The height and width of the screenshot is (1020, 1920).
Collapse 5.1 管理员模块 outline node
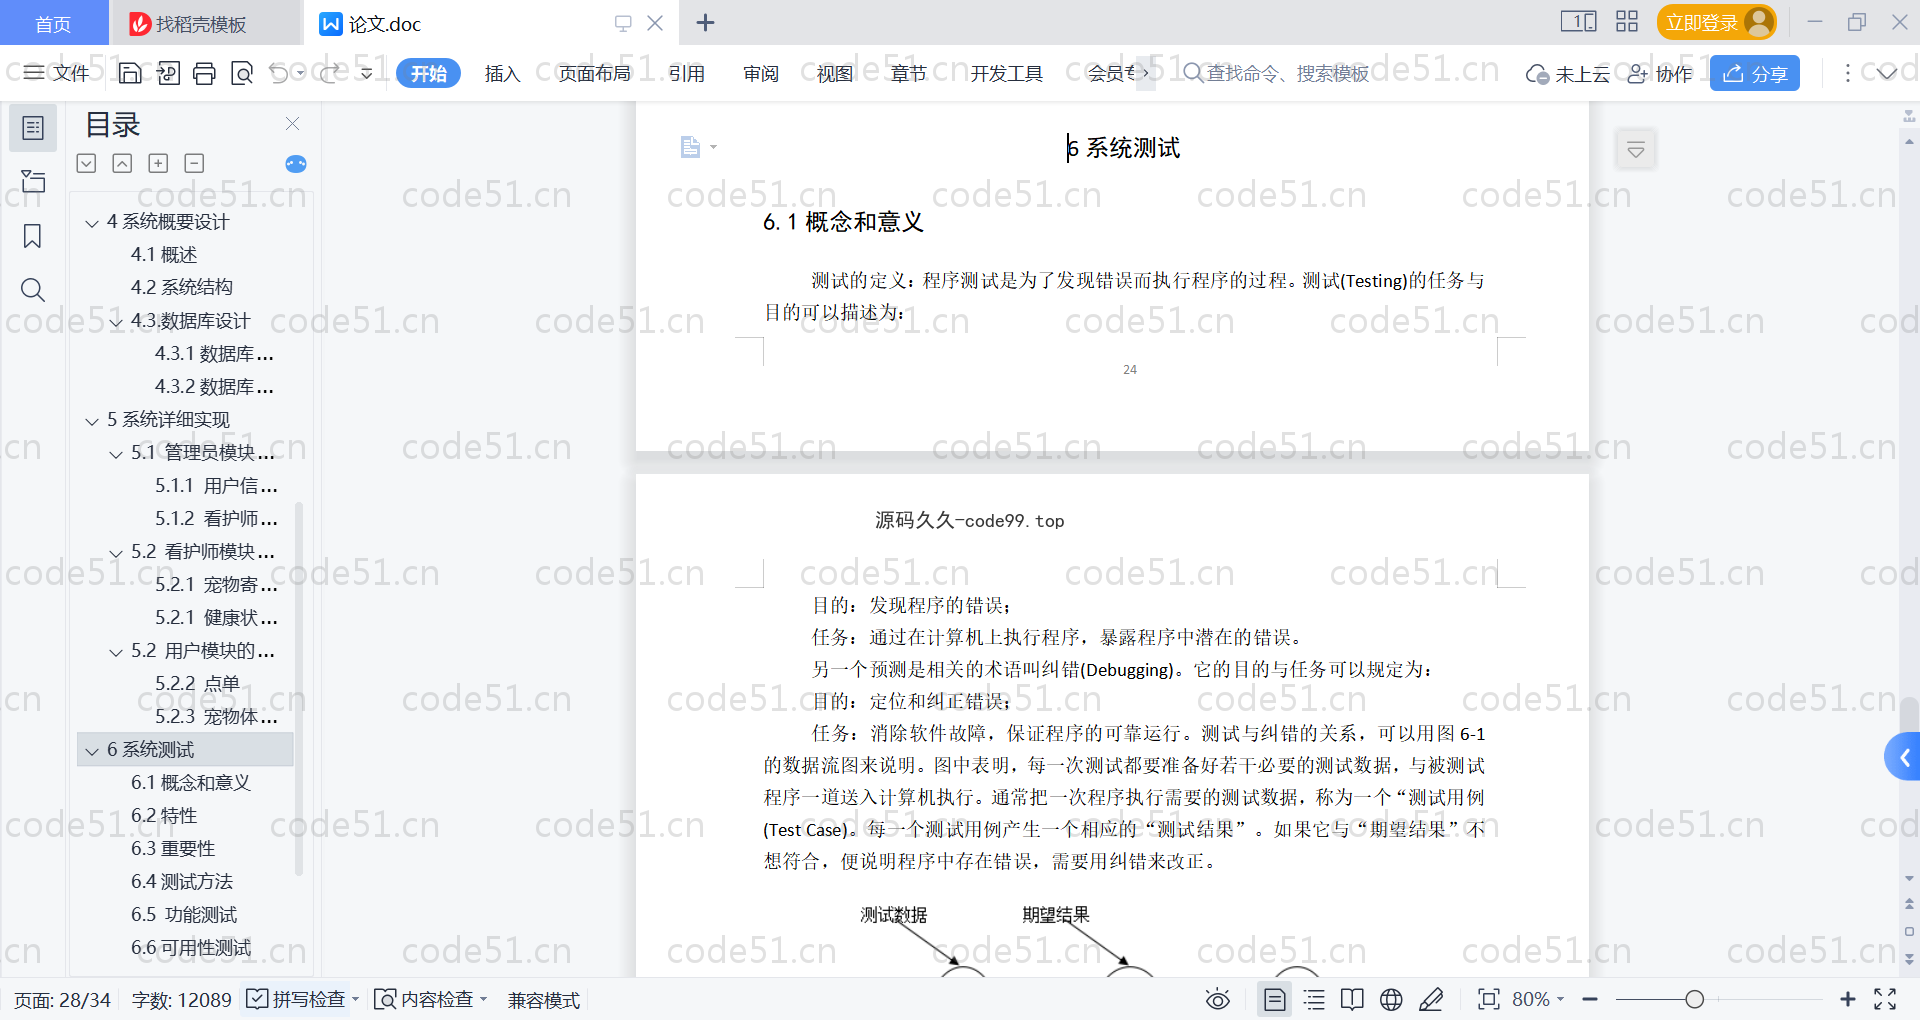coord(116,453)
